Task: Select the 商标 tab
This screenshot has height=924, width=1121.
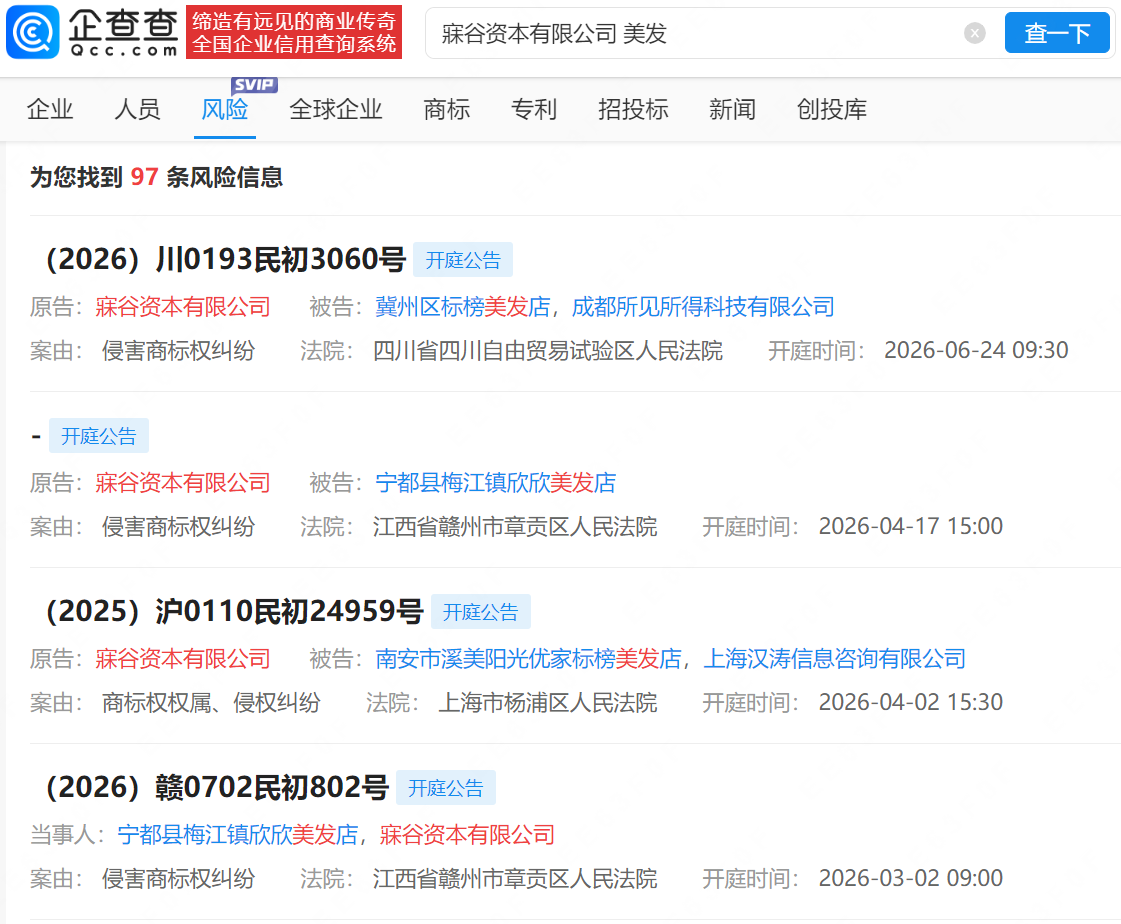Action: pos(447,109)
